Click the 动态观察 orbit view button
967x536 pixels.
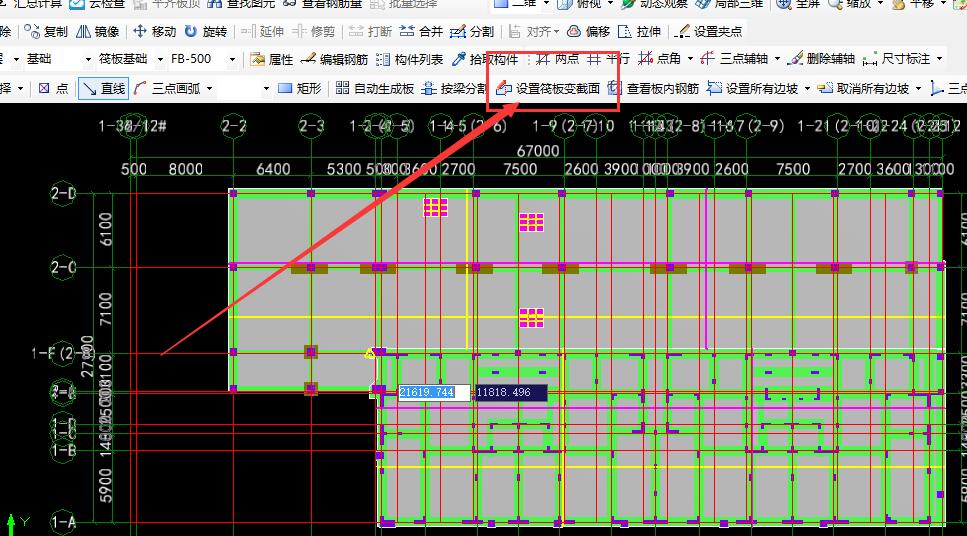(x=656, y=4)
